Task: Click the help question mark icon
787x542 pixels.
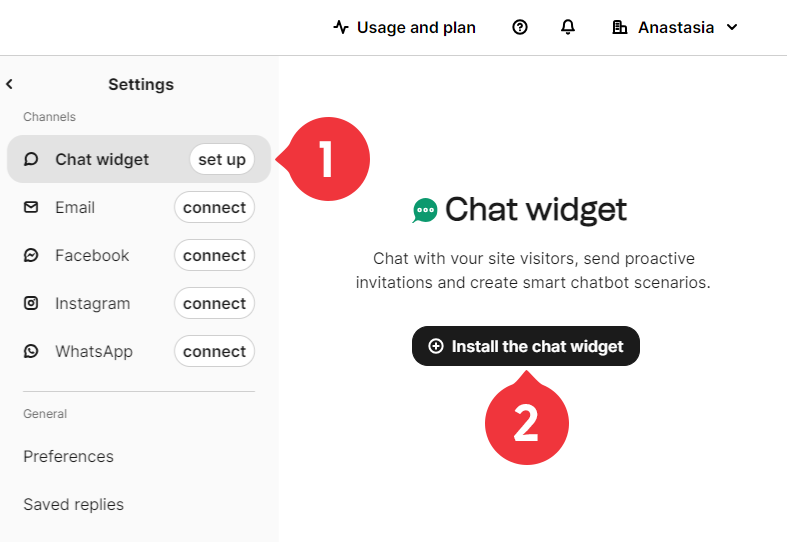Action: (520, 27)
